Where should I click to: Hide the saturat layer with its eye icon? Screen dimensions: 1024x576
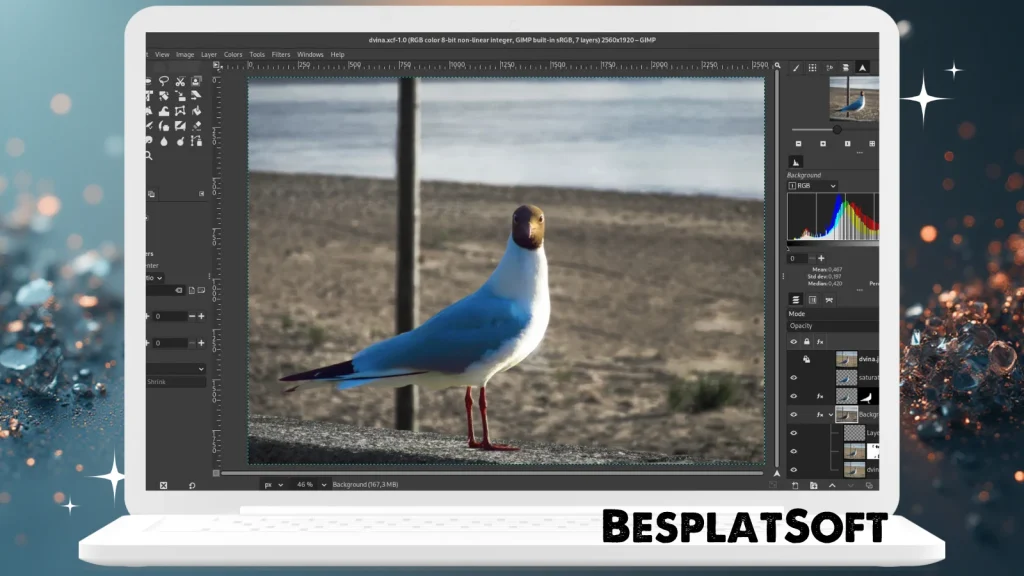pyautogui.click(x=793, y=378)
